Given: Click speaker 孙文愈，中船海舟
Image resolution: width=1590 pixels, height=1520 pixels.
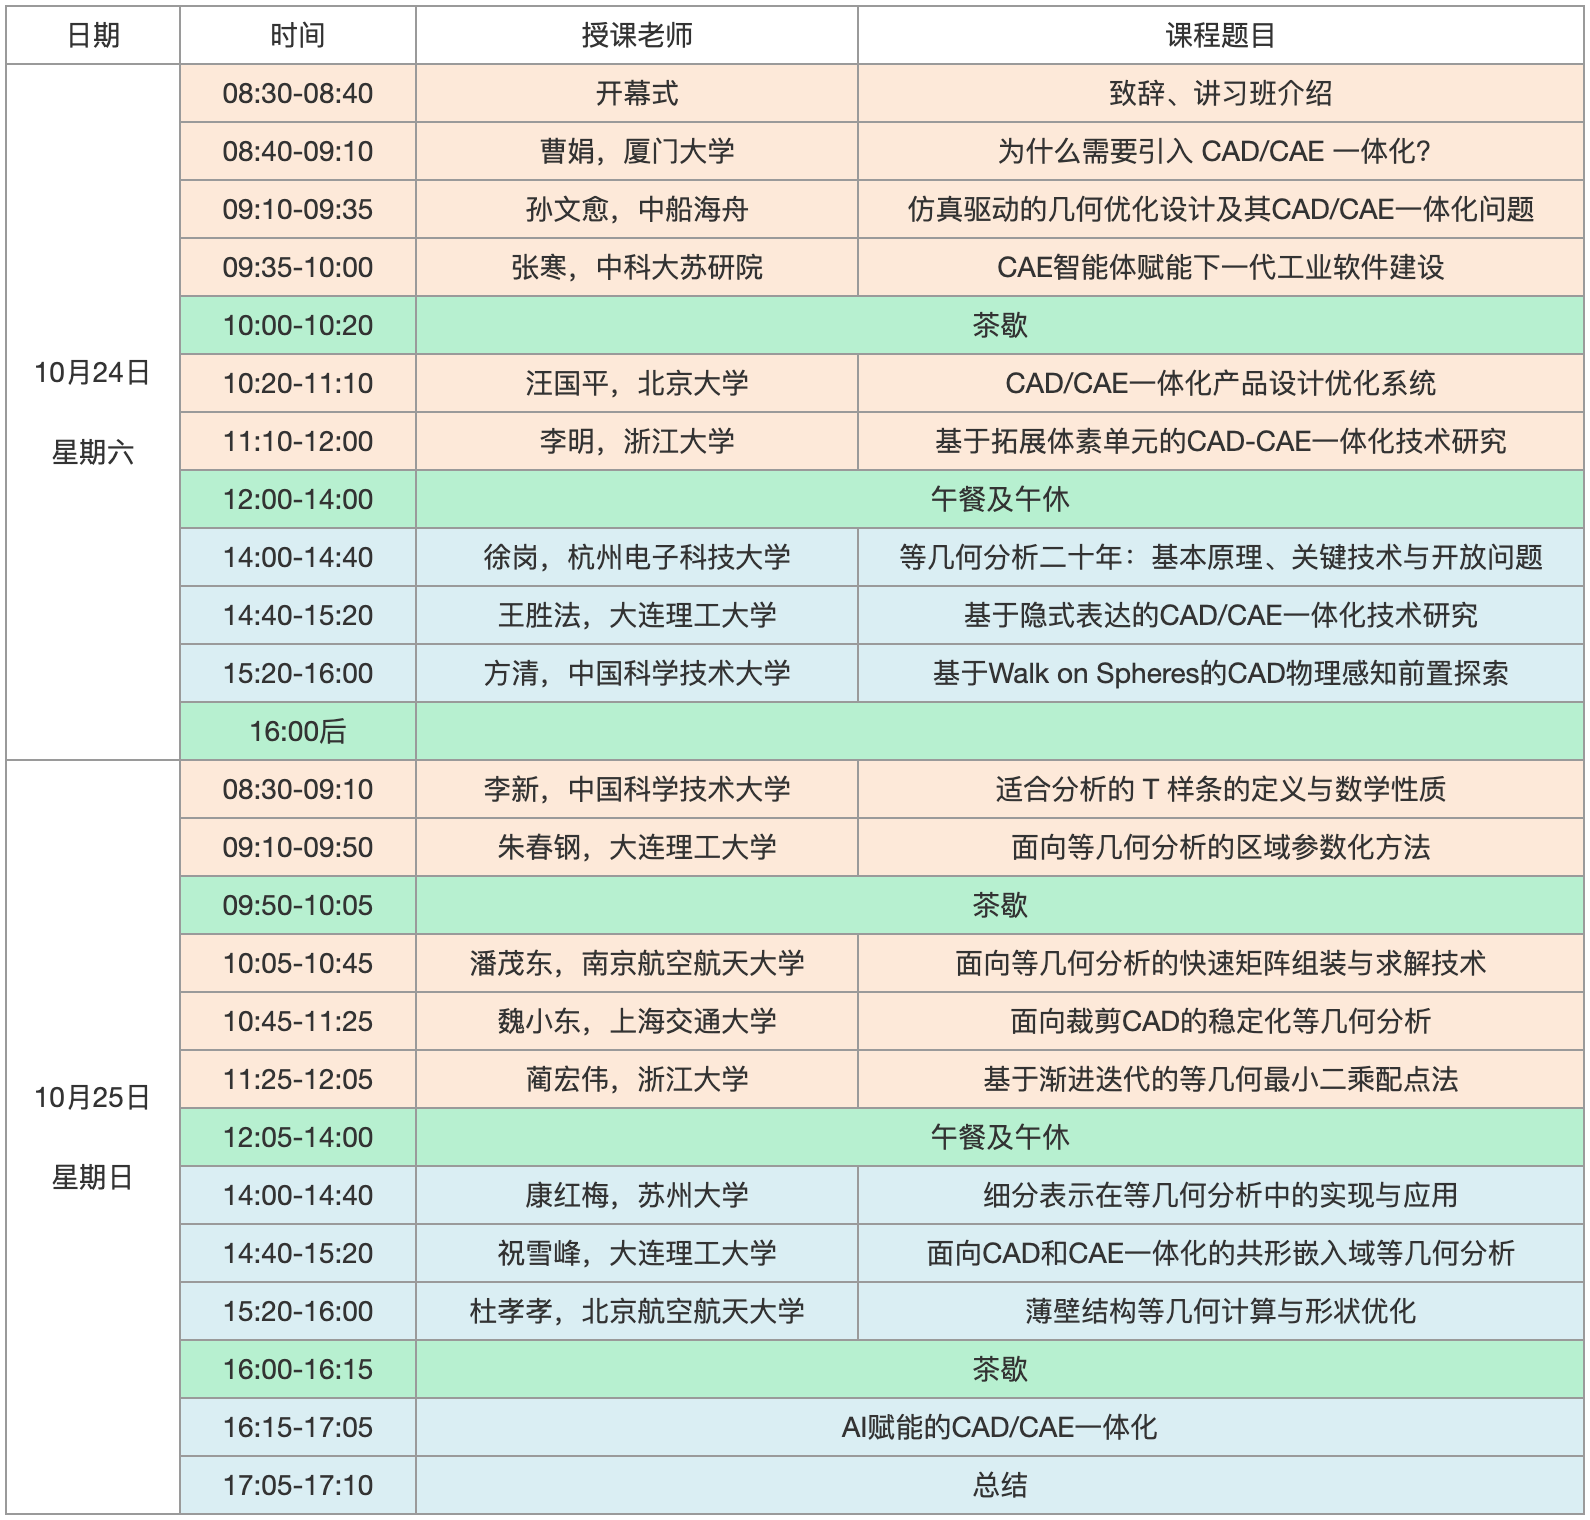Looking at the screenshot, I should pyautogui.click(x=637, y=209).
